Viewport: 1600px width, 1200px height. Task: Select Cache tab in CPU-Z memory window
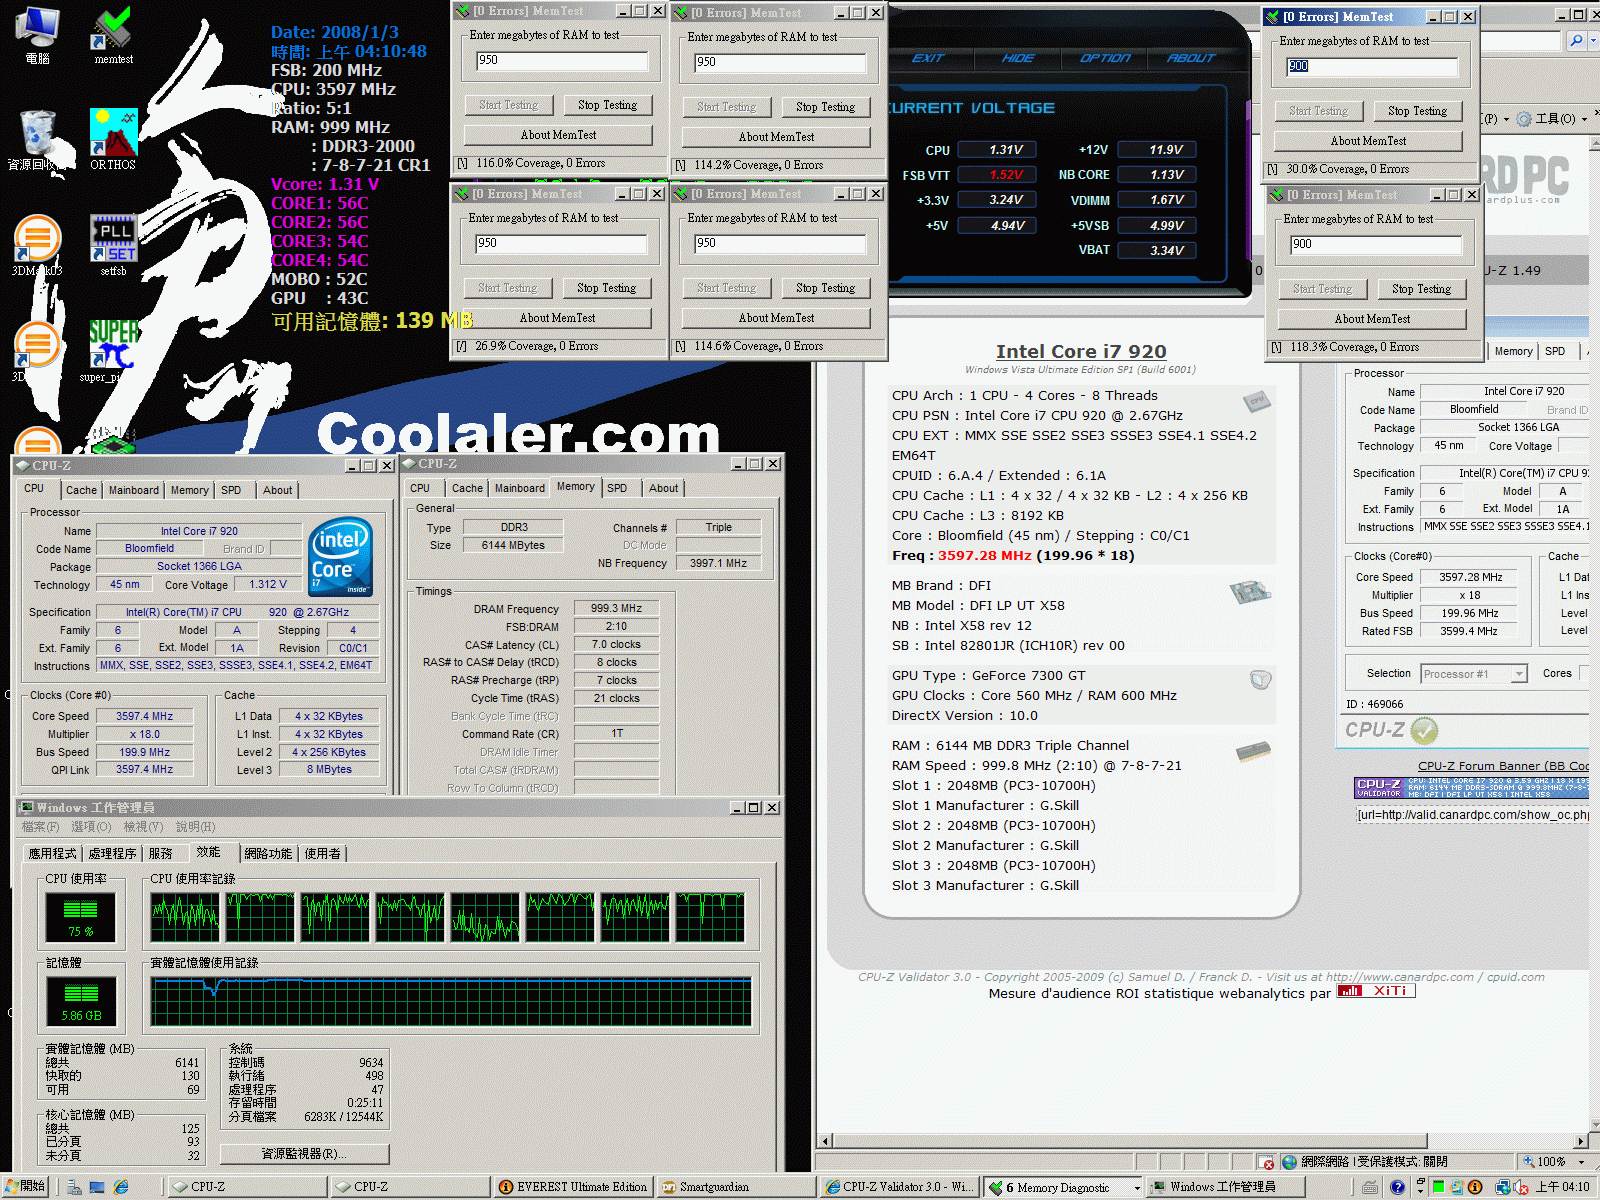pos(467,488)
